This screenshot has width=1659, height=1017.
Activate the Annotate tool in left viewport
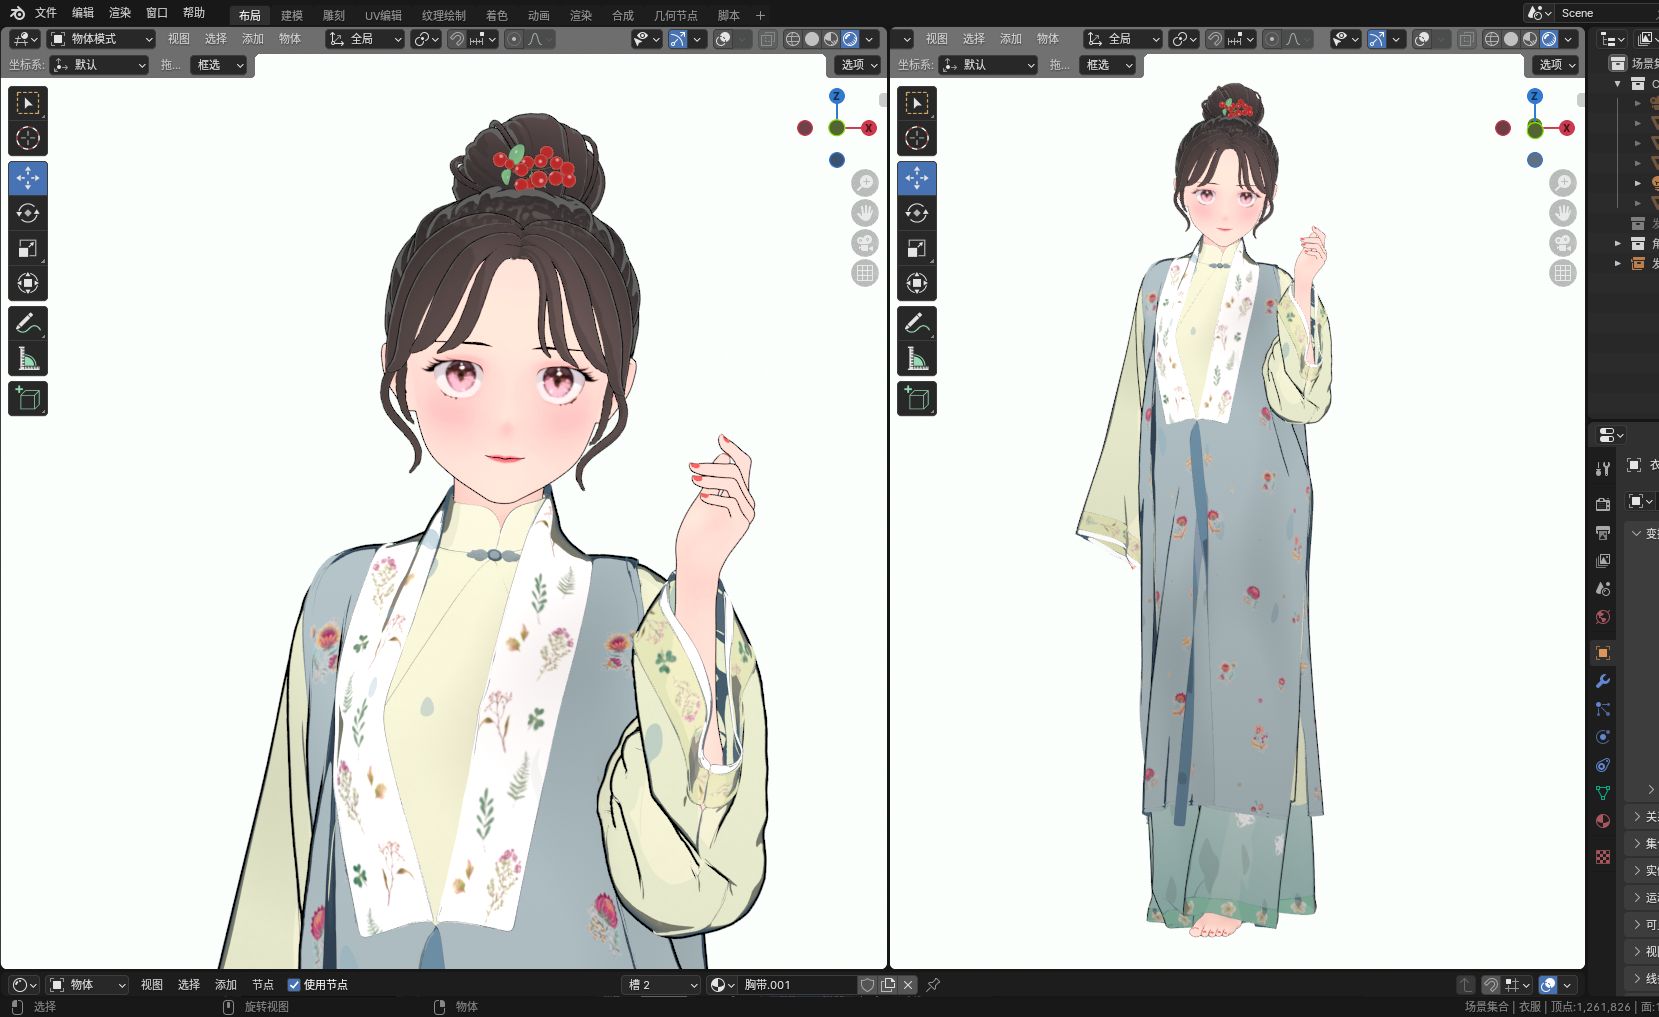[28, 323]
